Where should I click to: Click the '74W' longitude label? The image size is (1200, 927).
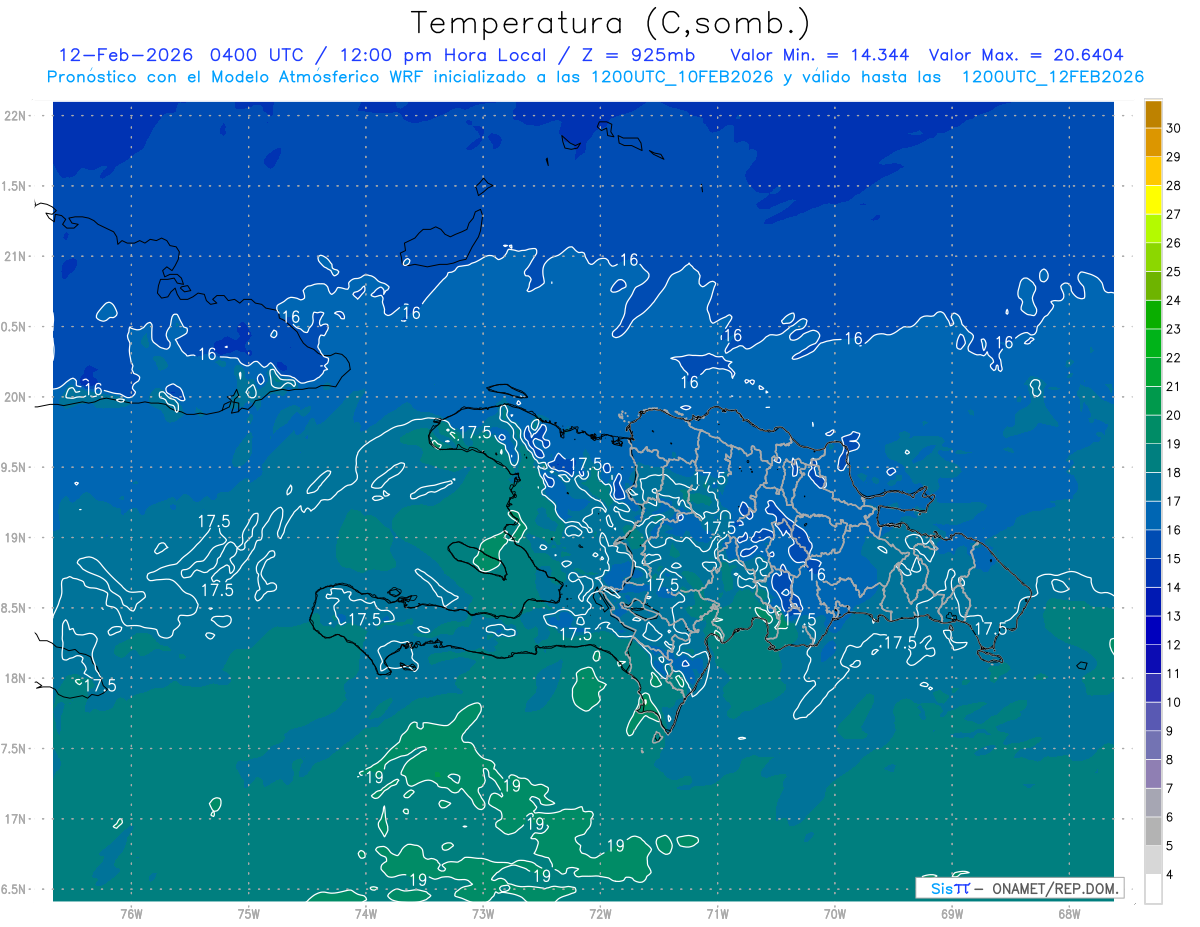[x=366, y=914]
